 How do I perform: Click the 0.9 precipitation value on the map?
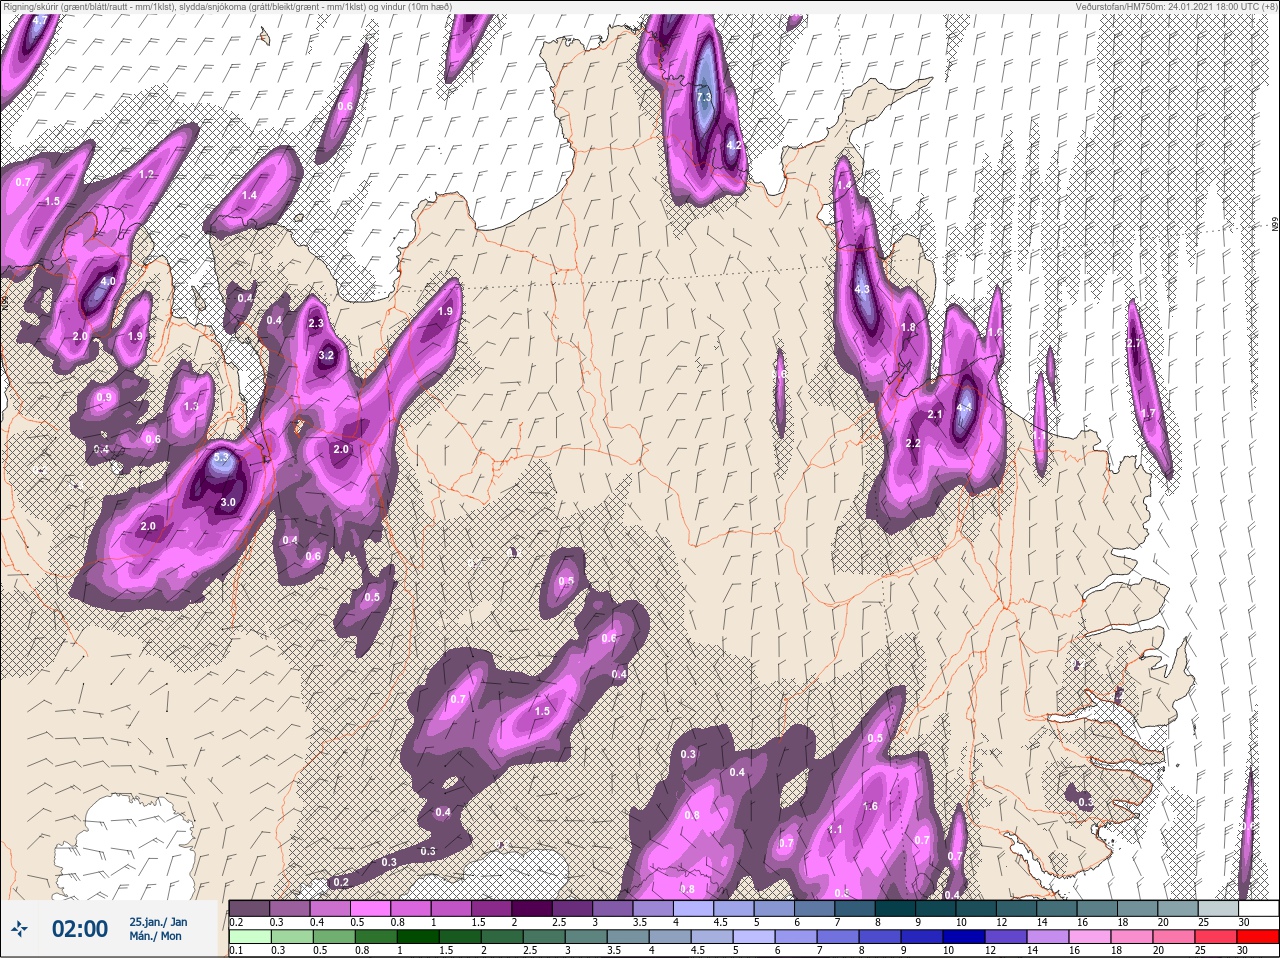[104, 398]
